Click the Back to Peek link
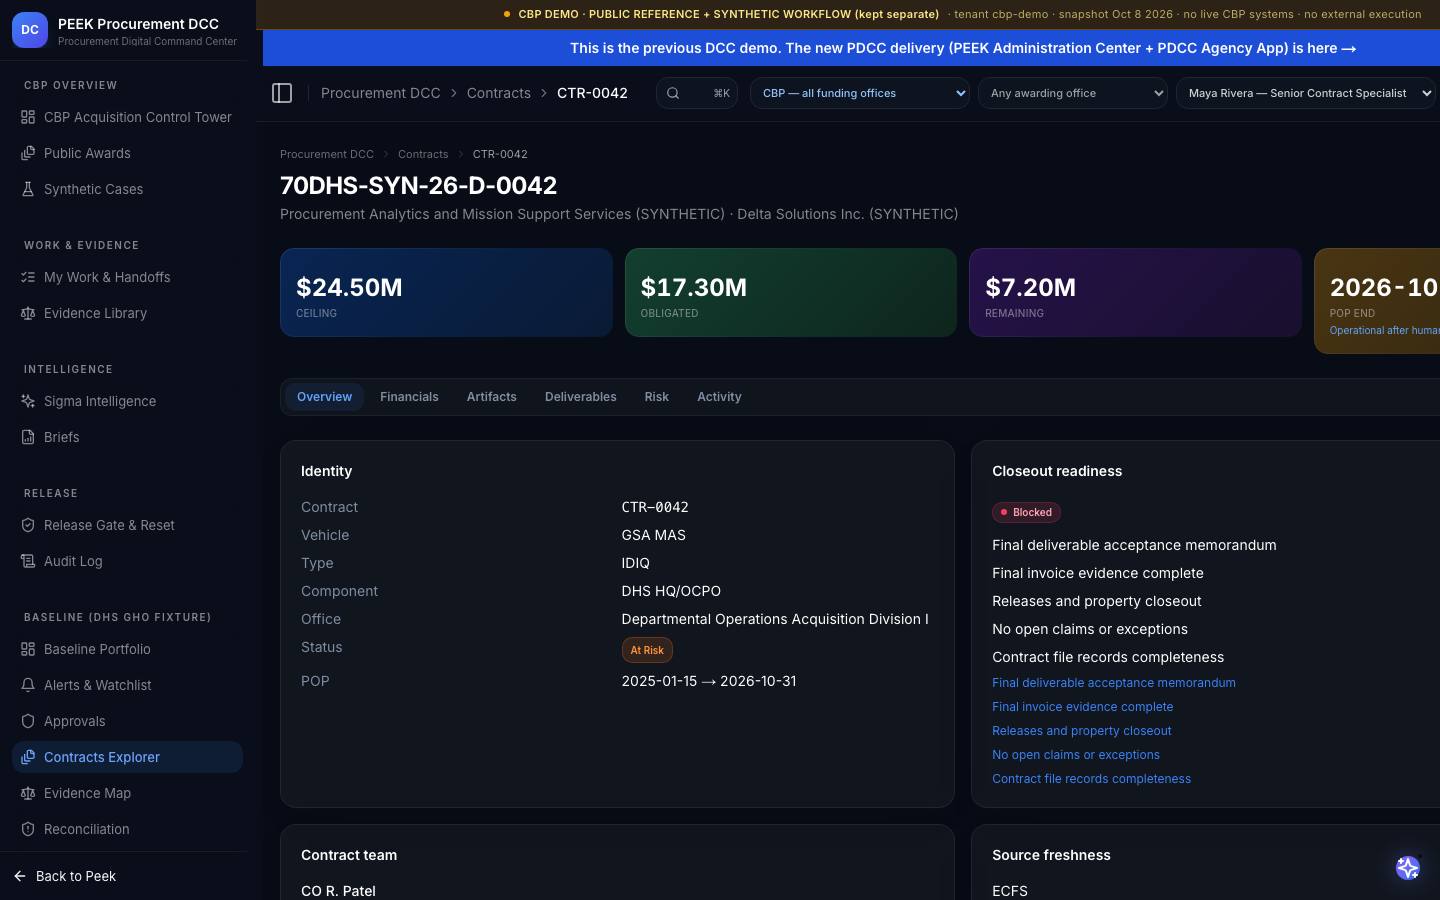Image resolution: width=1440 pixels, height=900 pixels. (76, 876)
